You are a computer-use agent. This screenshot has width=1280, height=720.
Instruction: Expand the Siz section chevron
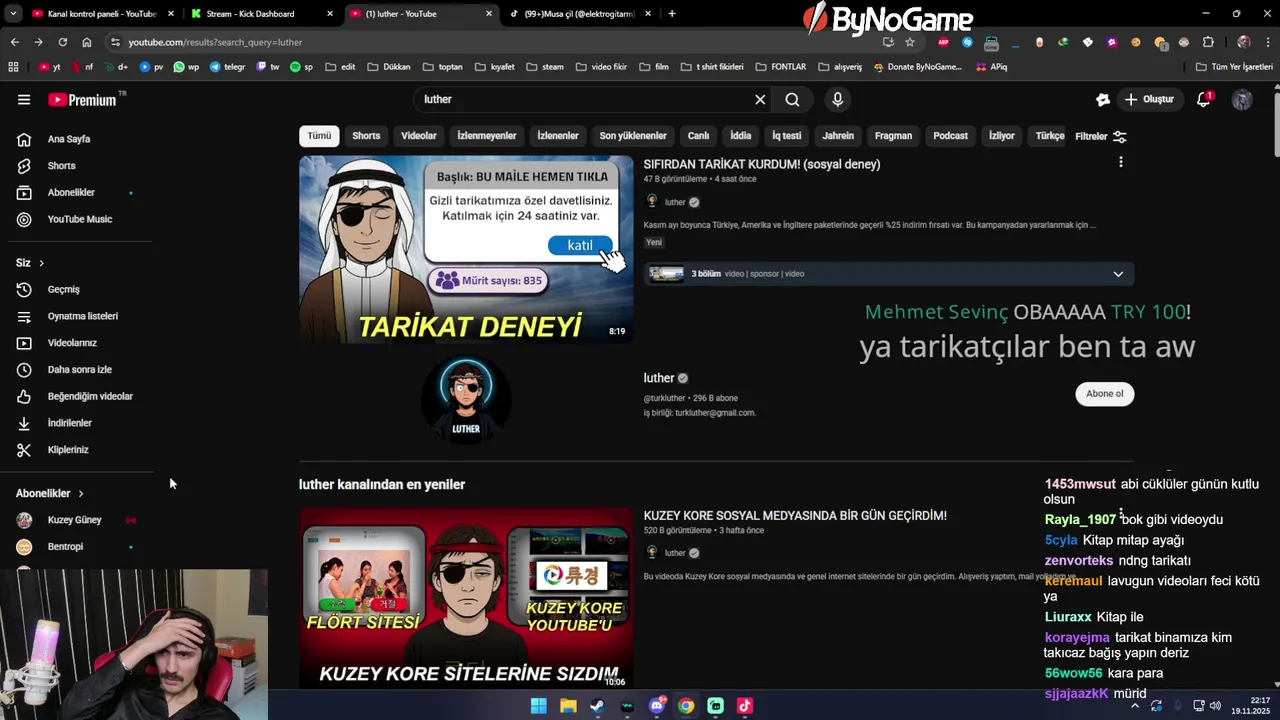coord(41,263)
